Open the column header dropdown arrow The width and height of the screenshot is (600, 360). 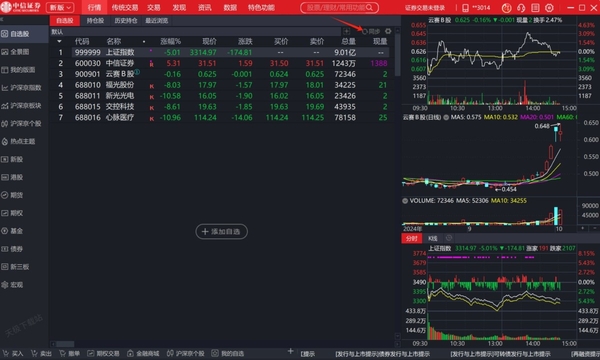coord(59,41)
